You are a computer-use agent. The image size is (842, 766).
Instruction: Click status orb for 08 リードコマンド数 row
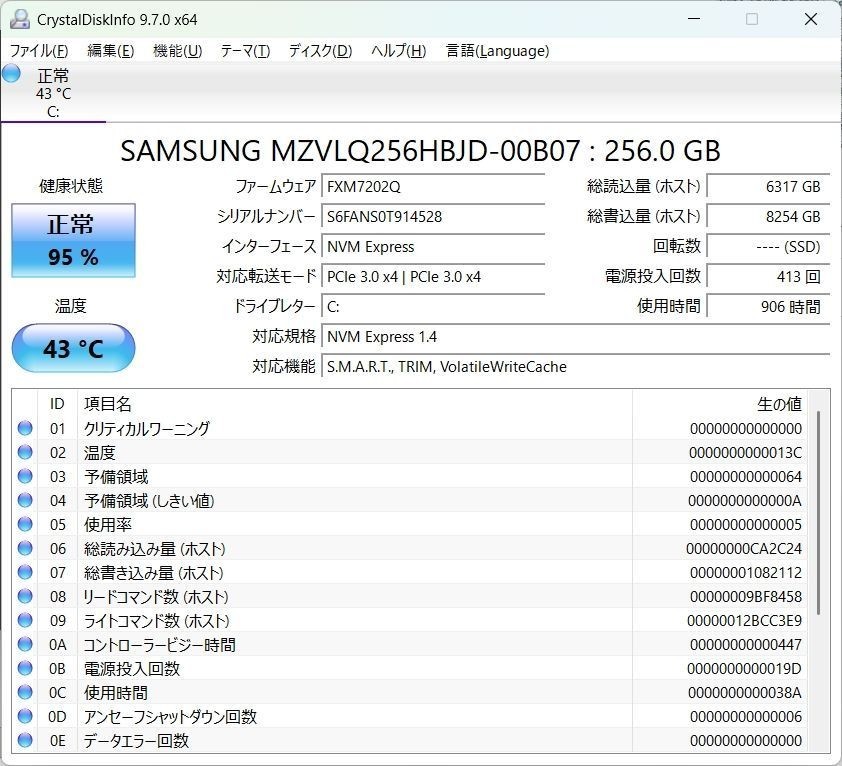[25, 596]
